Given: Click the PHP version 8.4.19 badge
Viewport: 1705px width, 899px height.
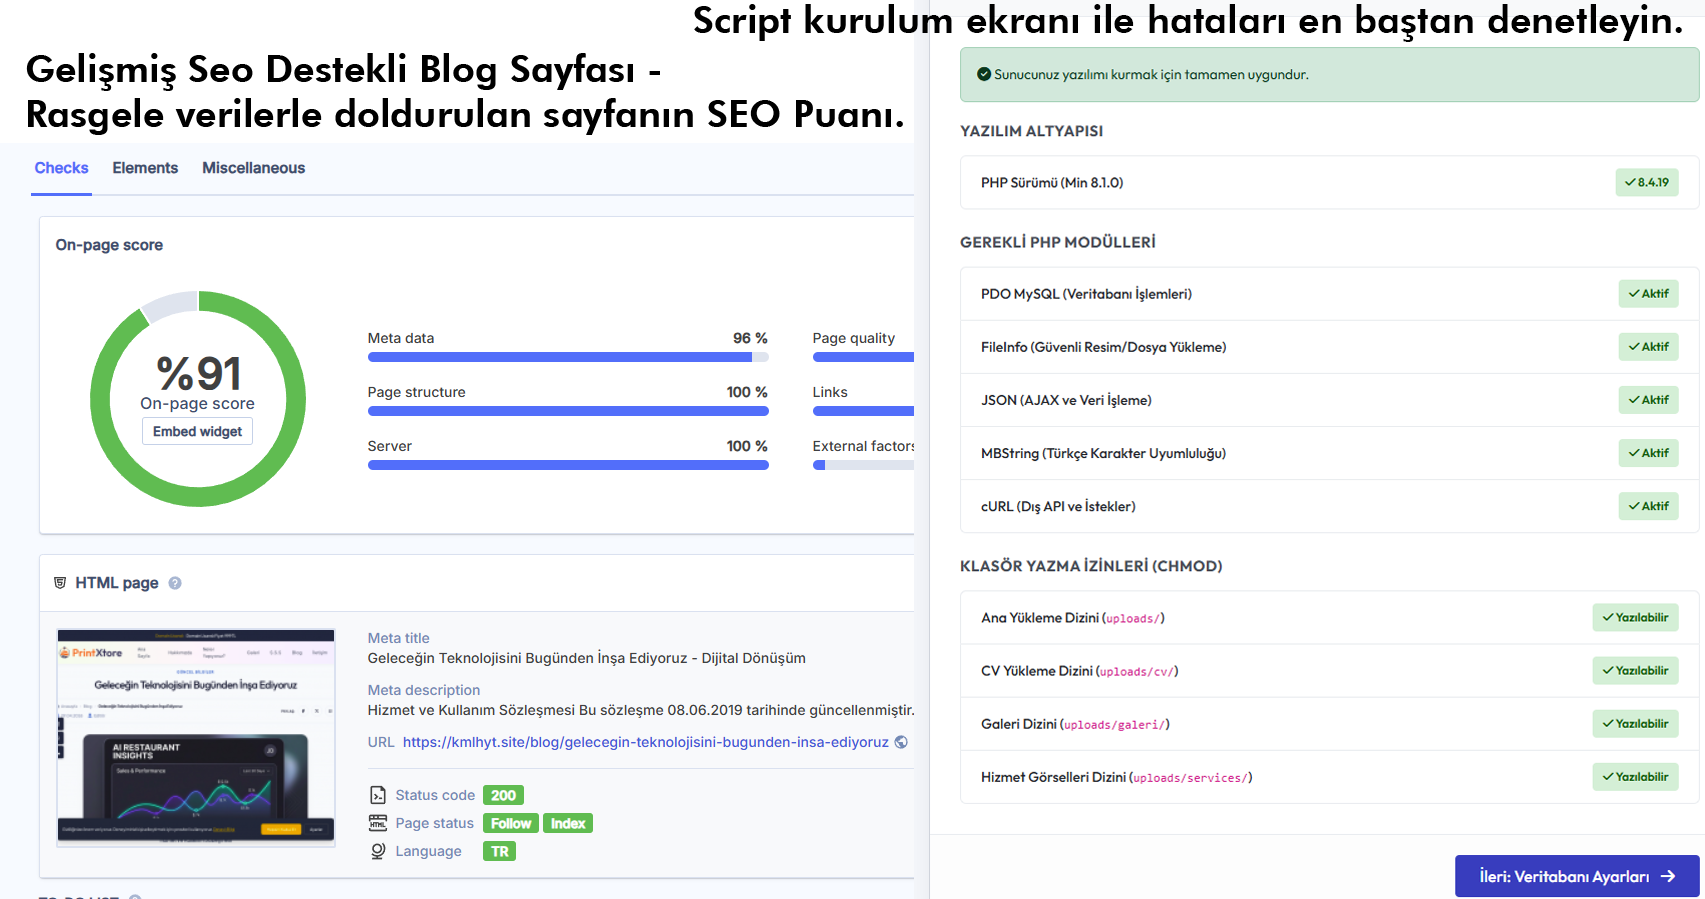Looking at the screenshot, I should 1647,182.
